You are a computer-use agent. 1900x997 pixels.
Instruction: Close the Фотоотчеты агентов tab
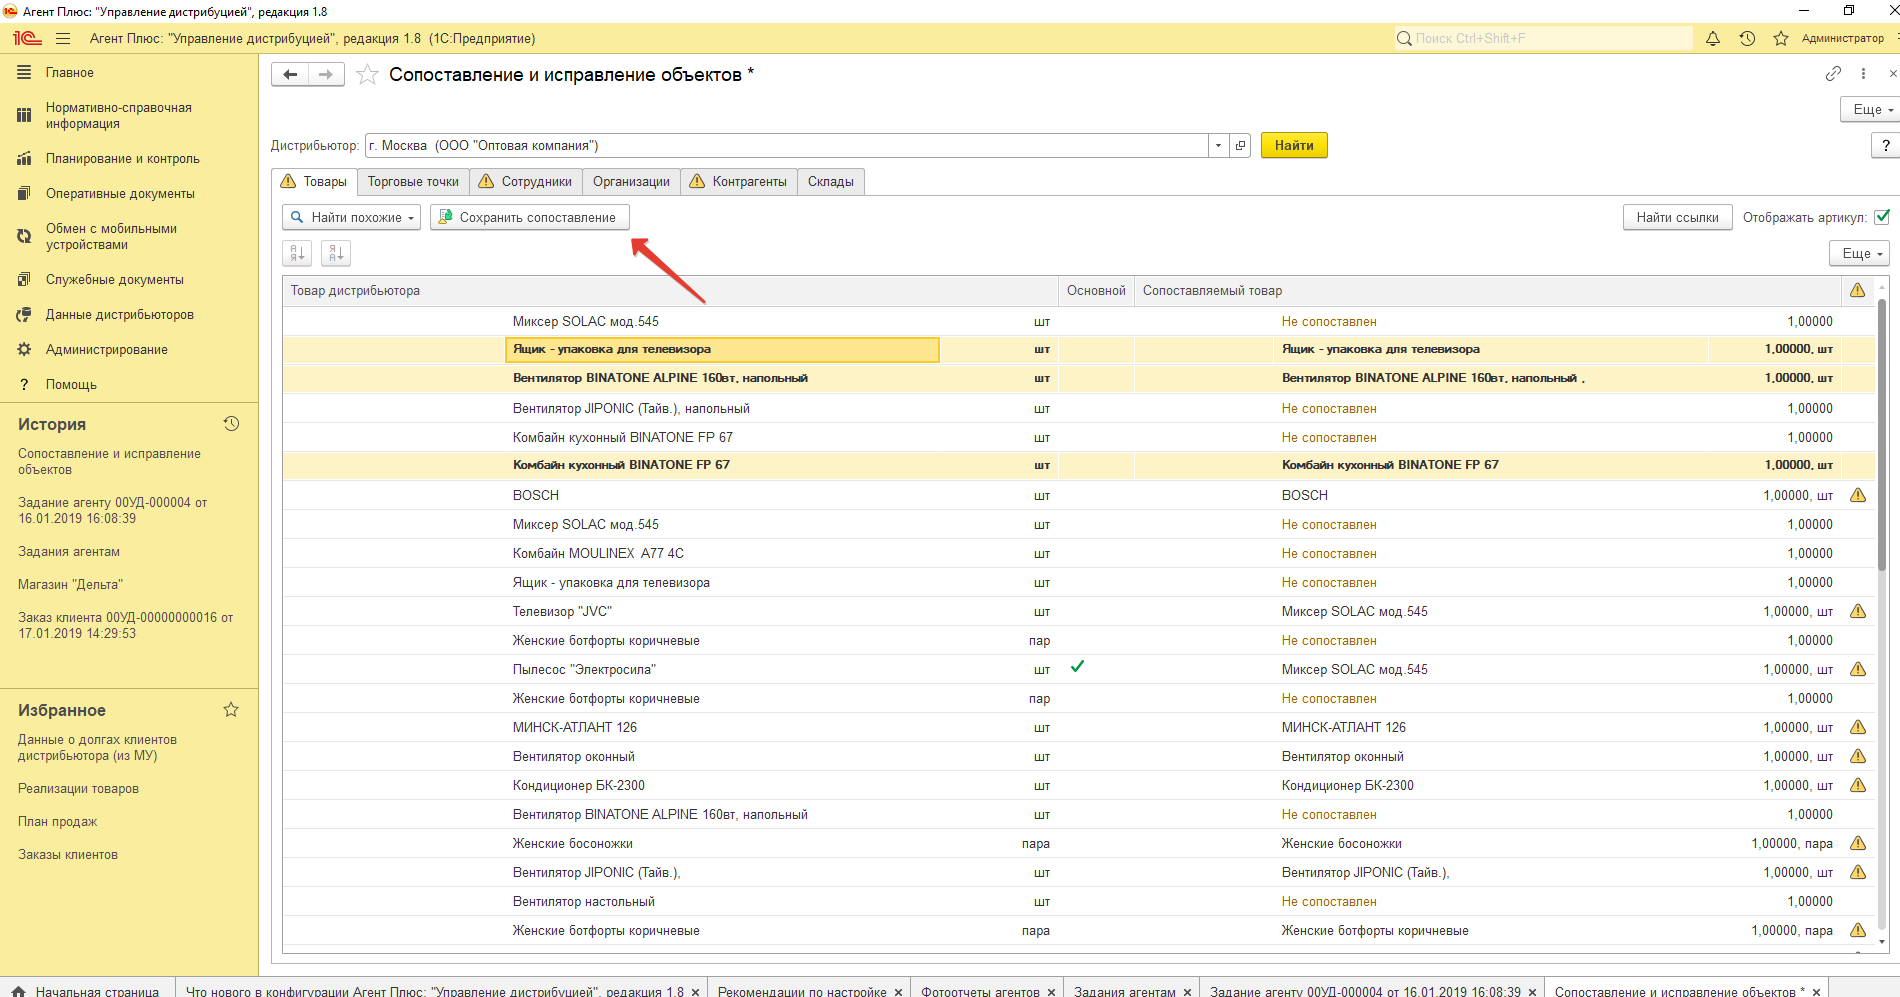click(1051, 992)
